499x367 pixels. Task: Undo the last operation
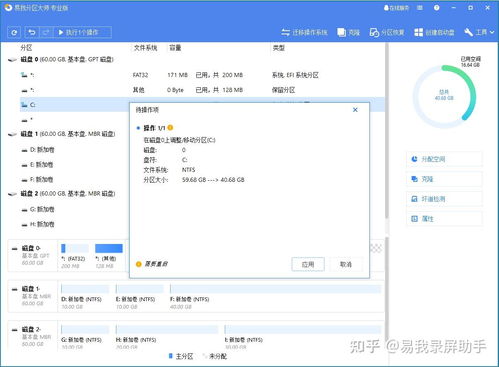[x=32, y=32]
